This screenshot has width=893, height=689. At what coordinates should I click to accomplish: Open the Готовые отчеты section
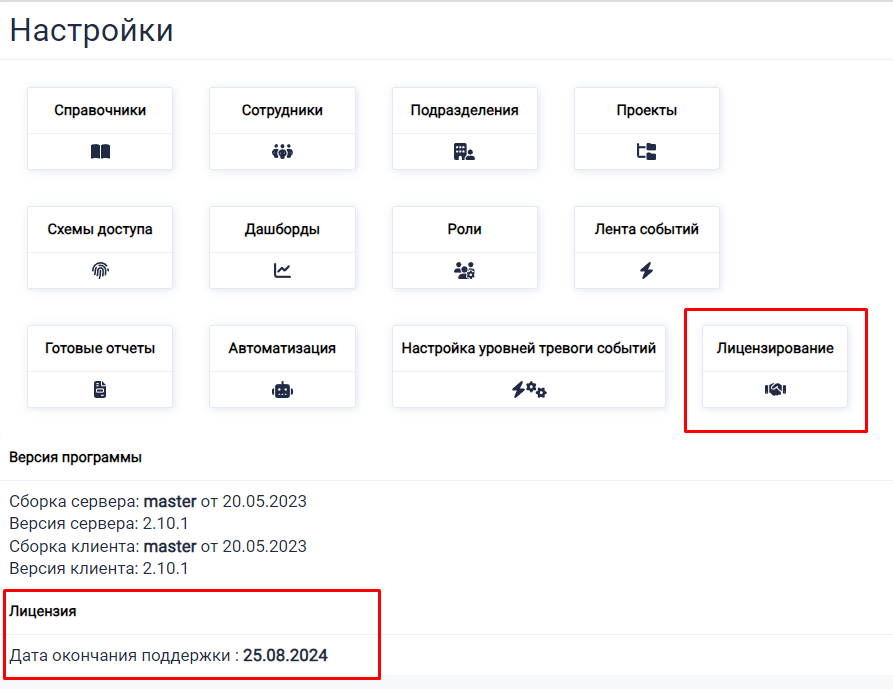[99, 347]
